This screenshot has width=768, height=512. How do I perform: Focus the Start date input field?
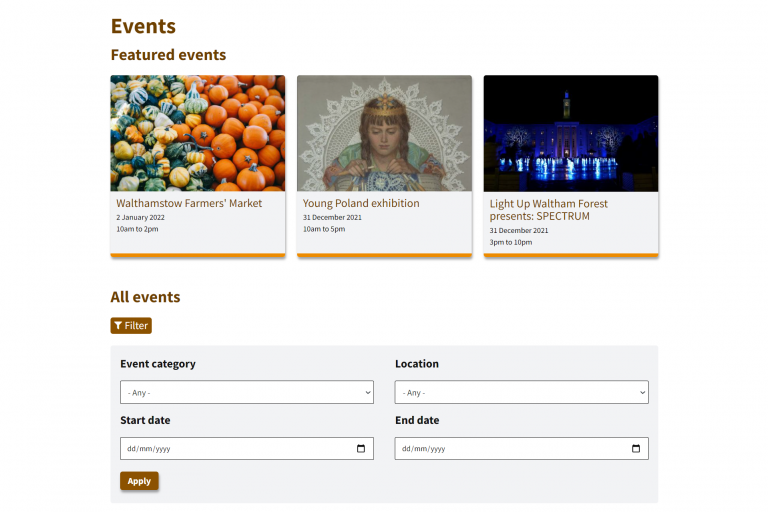[230, 449]
